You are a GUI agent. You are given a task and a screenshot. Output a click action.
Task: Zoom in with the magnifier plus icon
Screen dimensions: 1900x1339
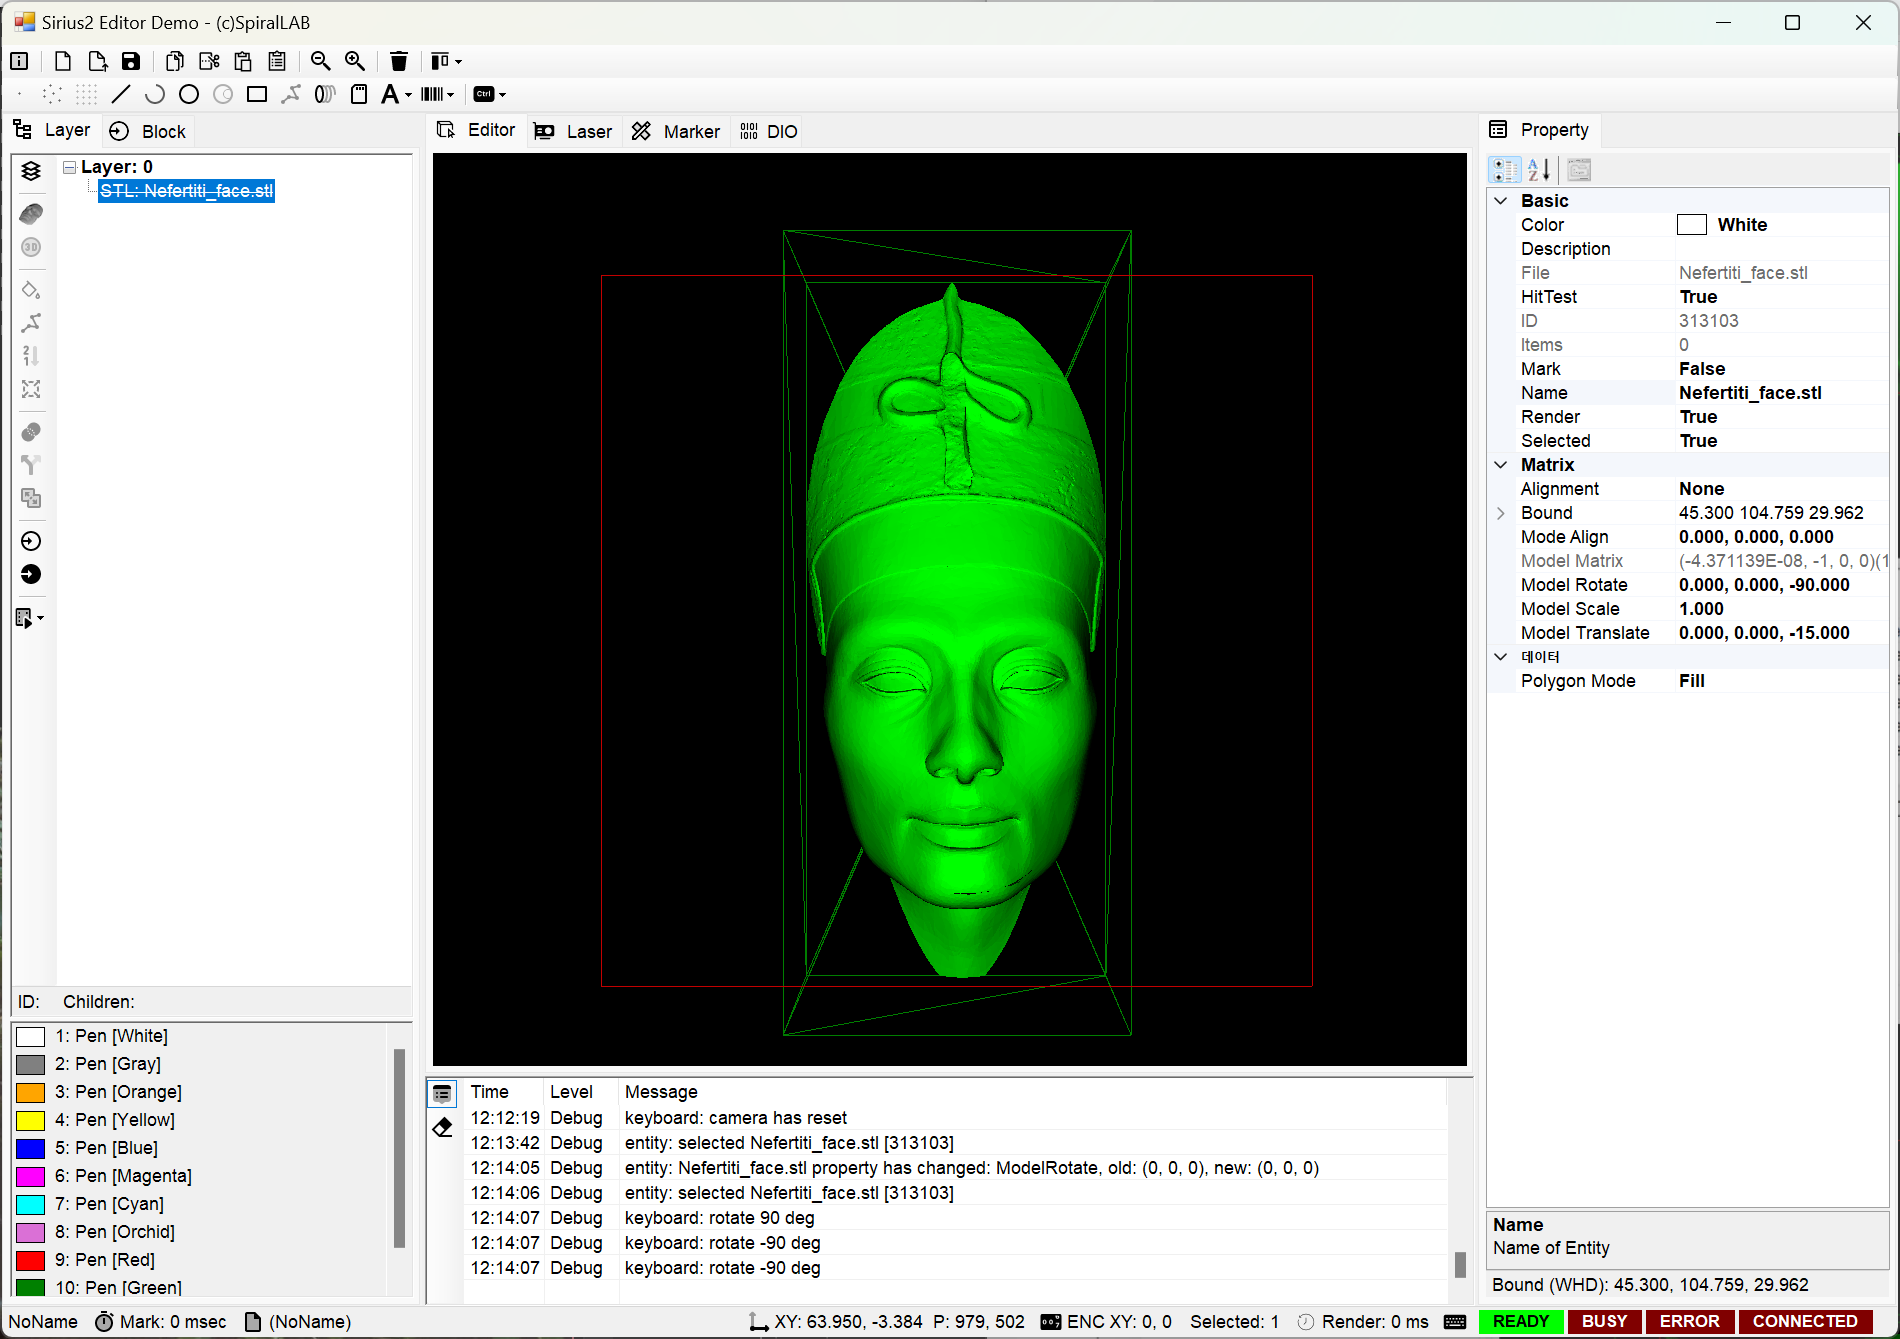tap(355, 61)
